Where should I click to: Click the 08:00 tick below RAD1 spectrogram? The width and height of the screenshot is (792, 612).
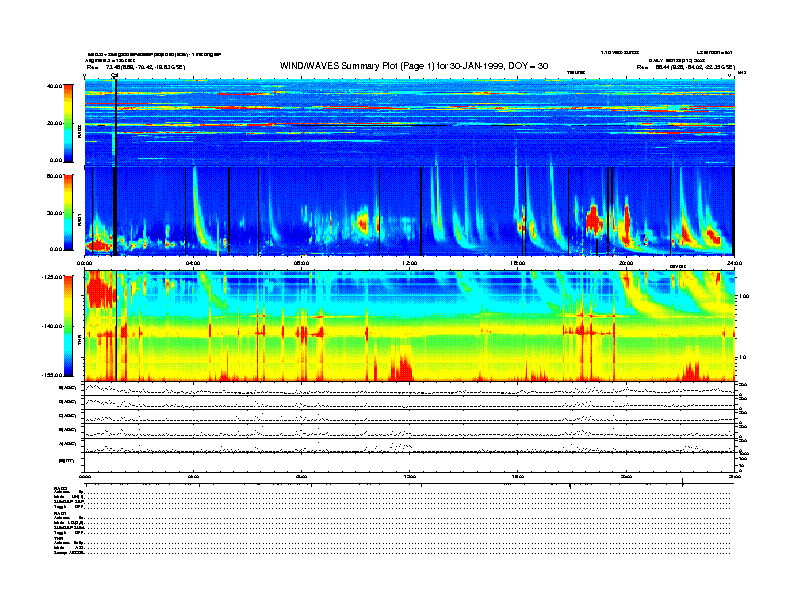point(301,263)
